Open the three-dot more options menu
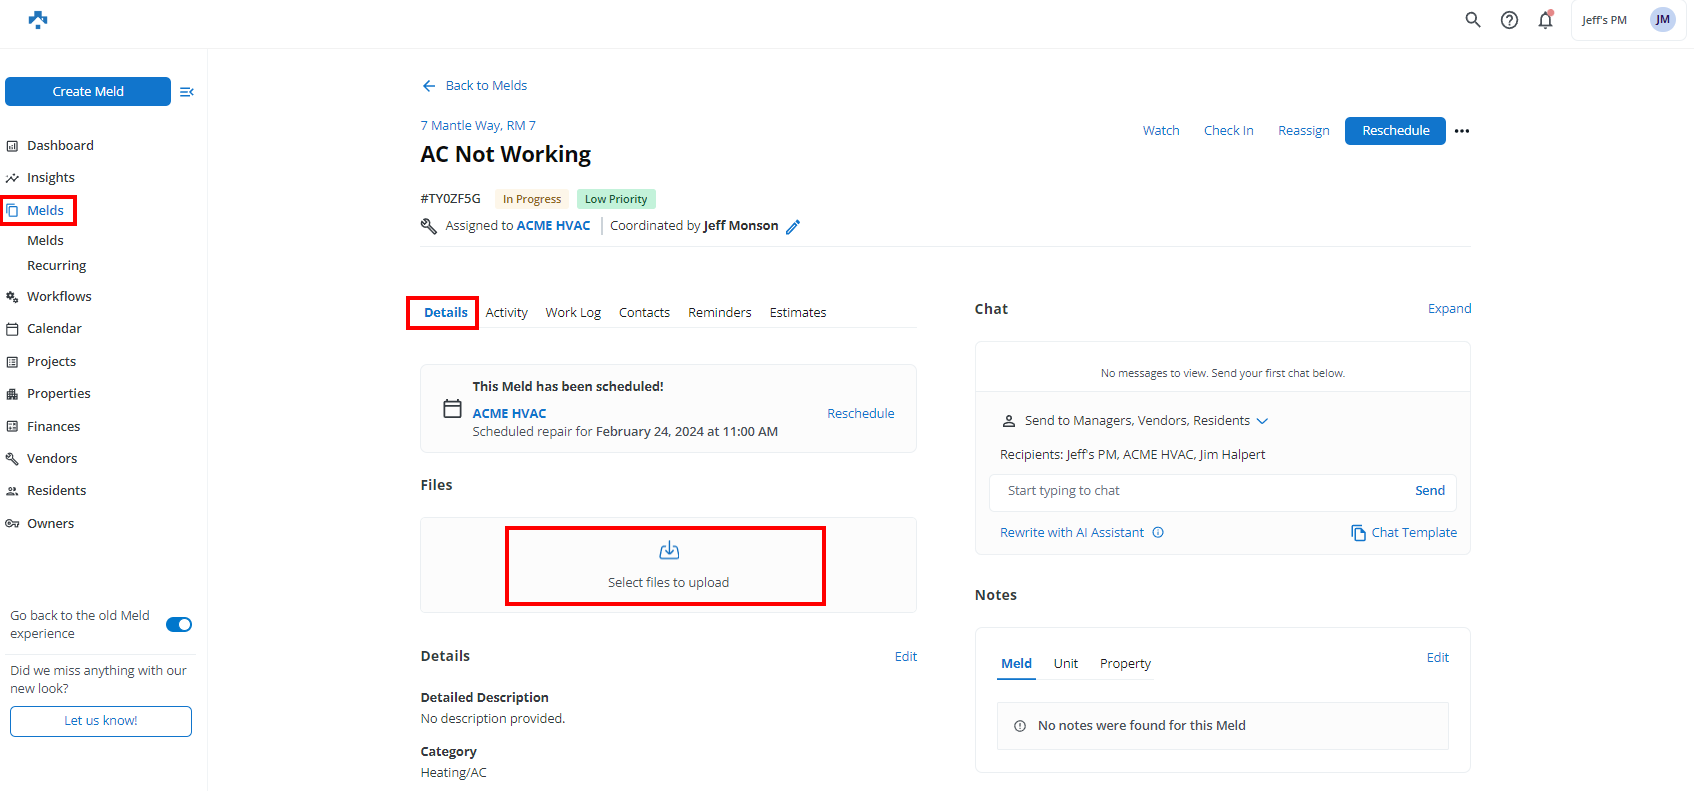This screenshot has height=791, width=1694. point(1462,131)
